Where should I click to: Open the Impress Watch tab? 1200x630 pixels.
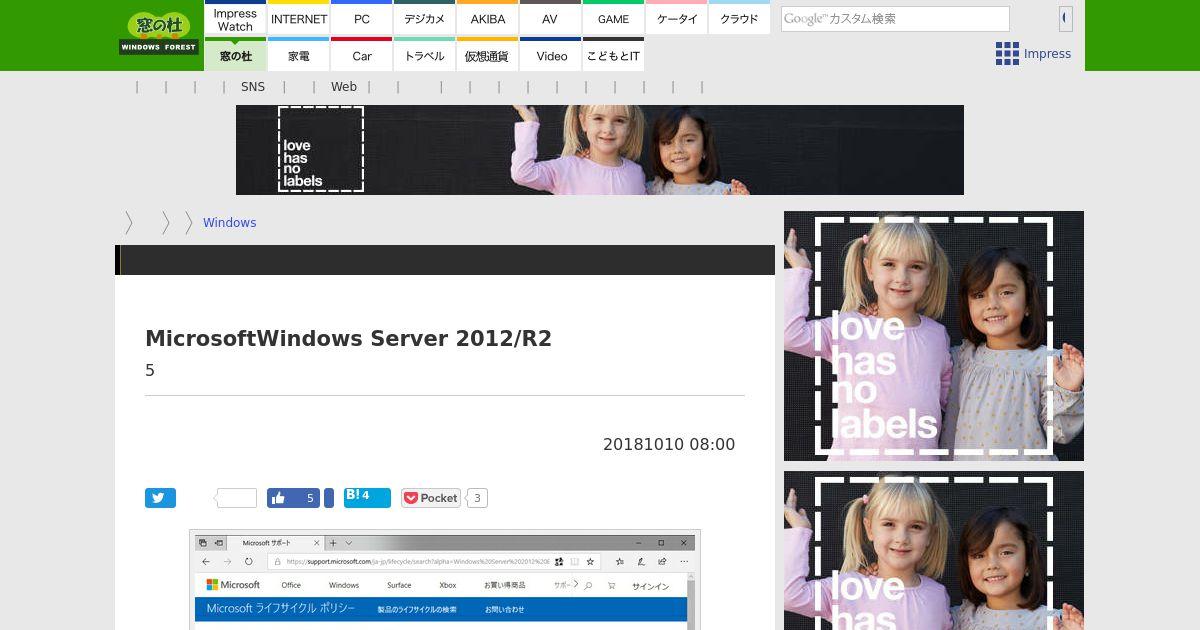235,19
